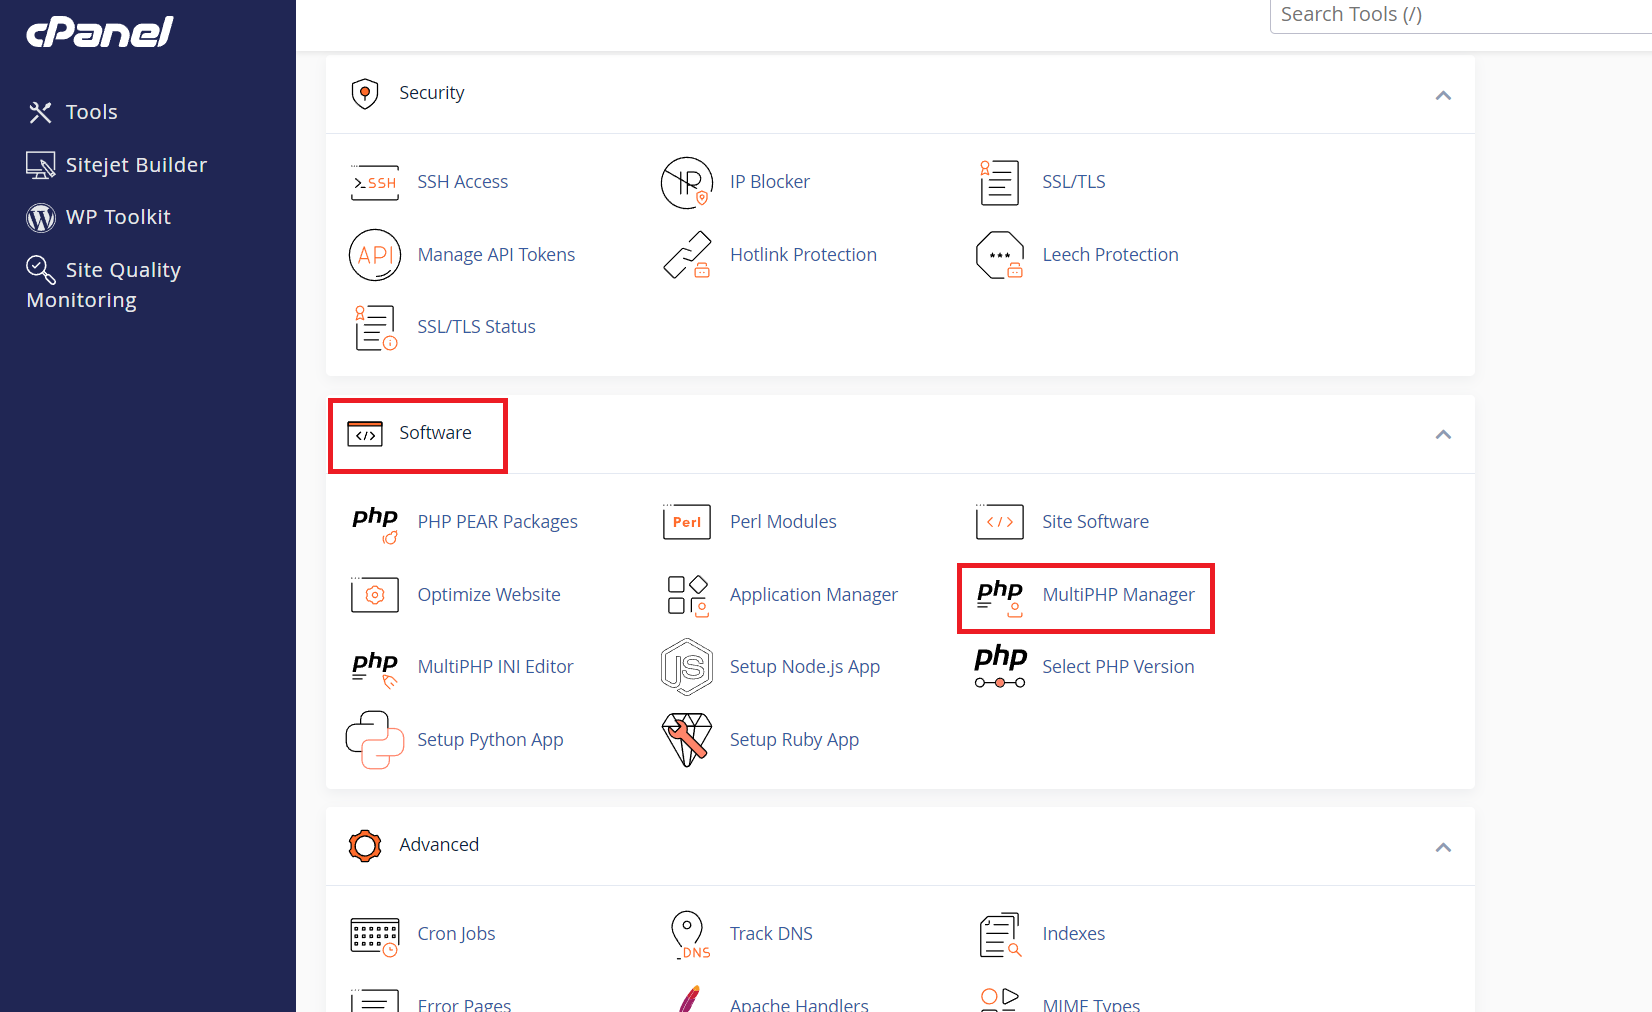Image resolution: width=1652 pixels, height=1012 pixels.
Task: Open the Setup Python App link
Action: (490, 740)
